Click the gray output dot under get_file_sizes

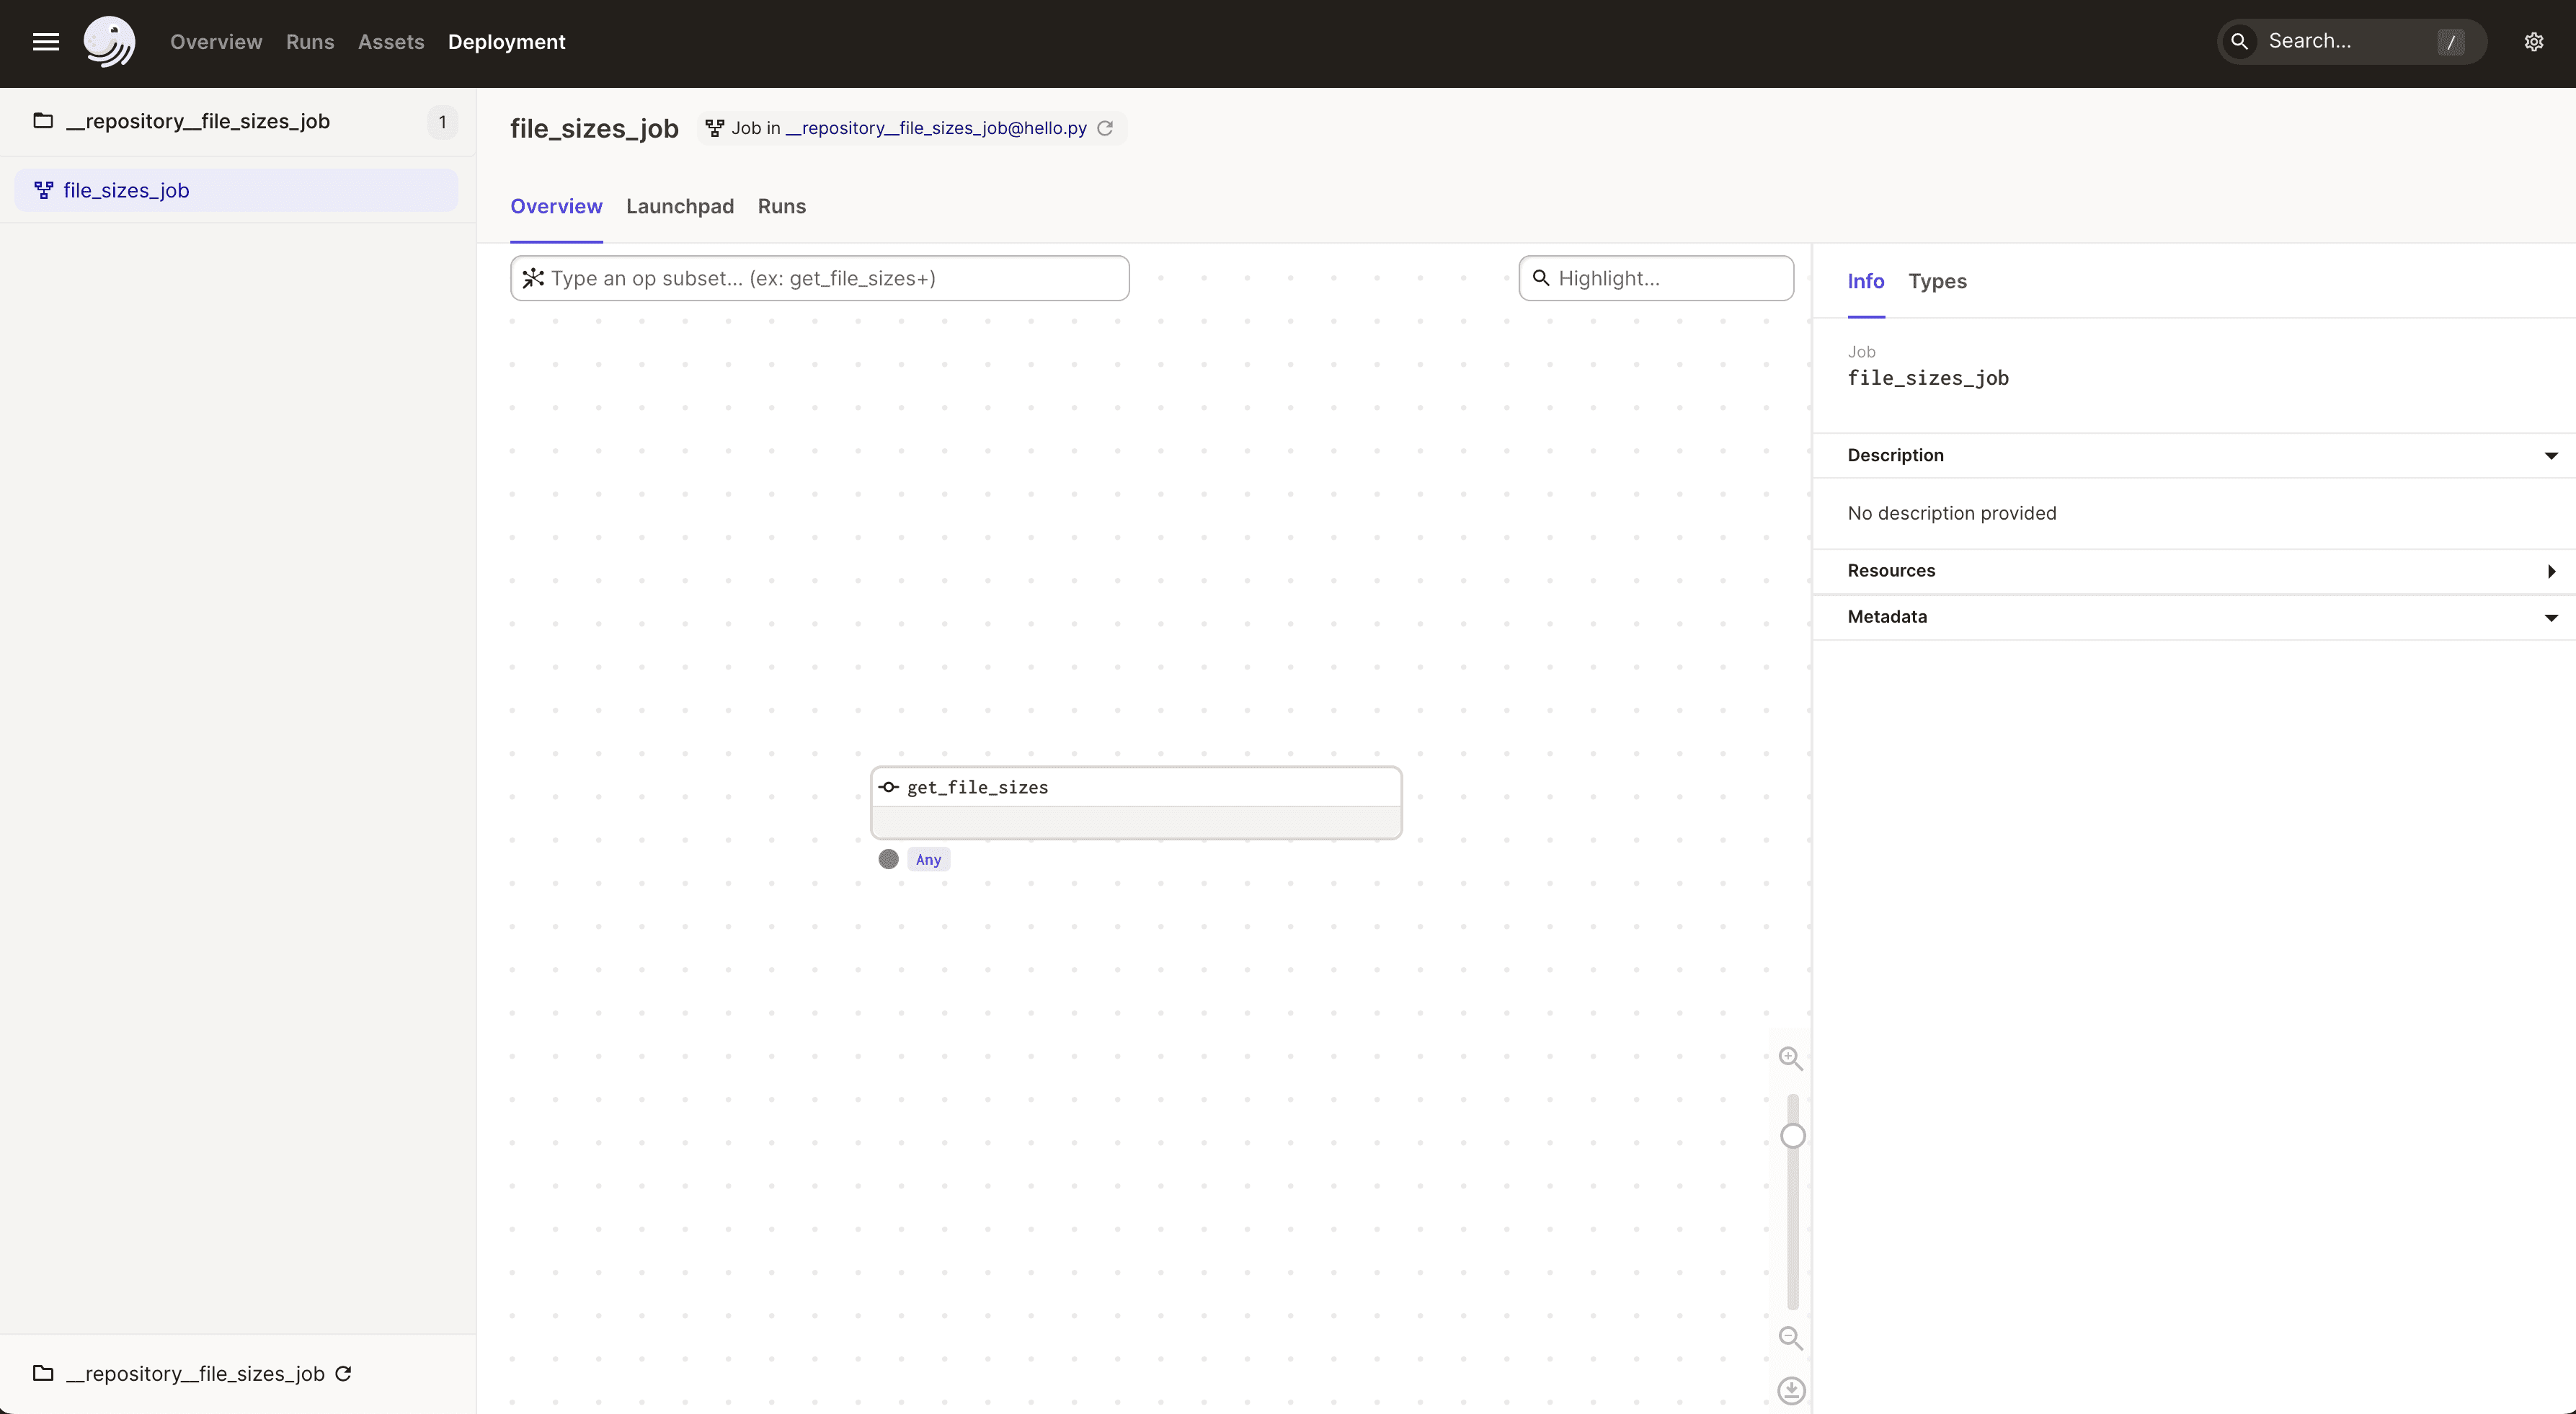coord(888,859)
